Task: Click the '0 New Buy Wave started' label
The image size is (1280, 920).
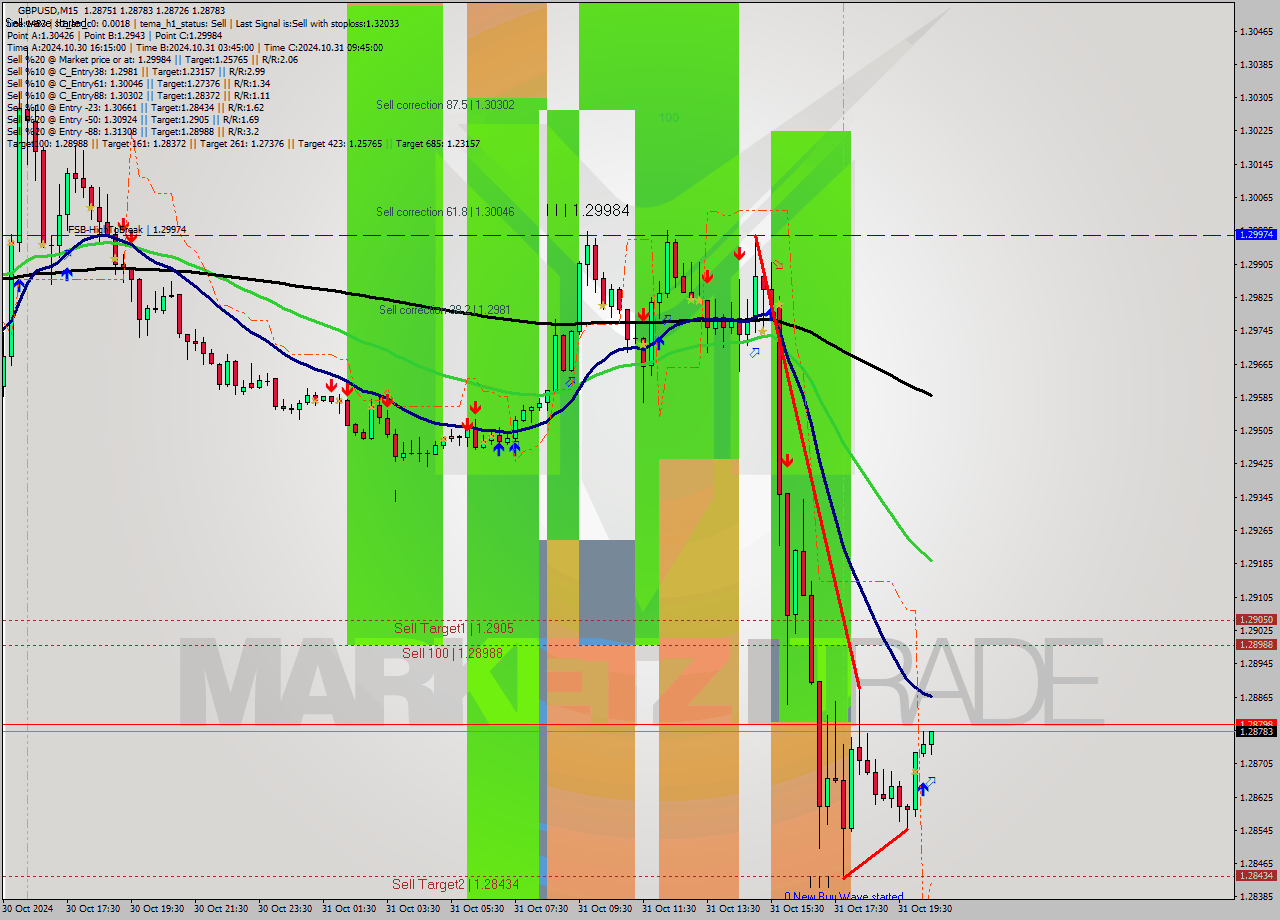Action: pyautogui.click(x=844, y=897)
